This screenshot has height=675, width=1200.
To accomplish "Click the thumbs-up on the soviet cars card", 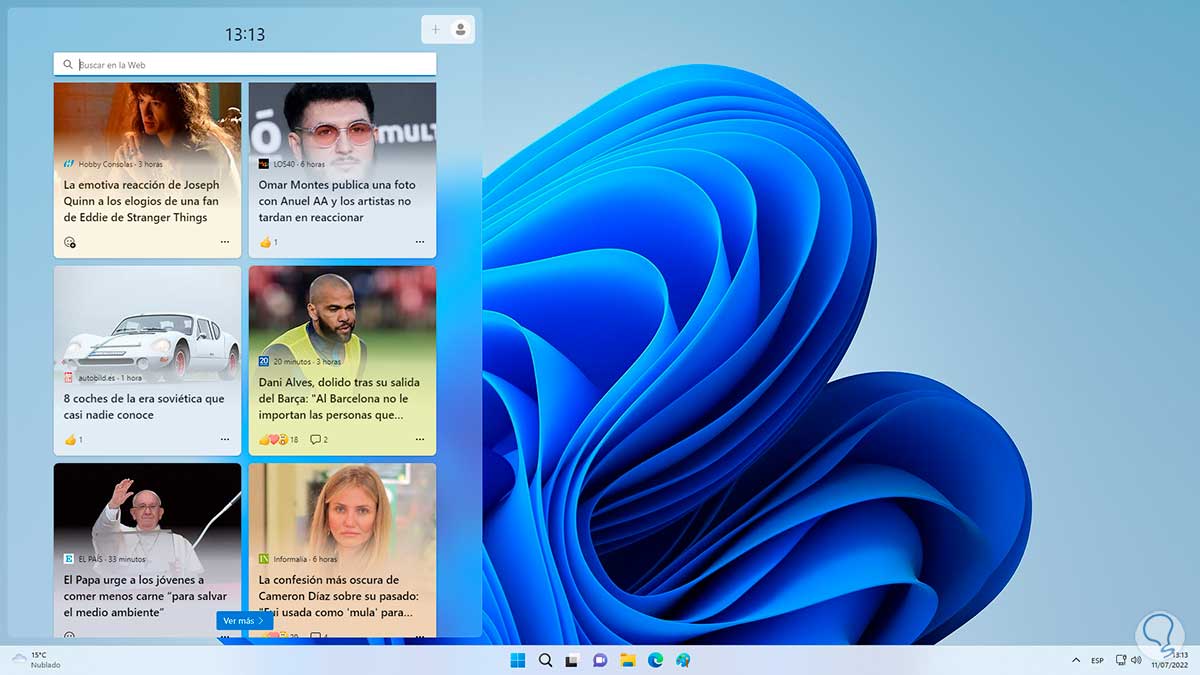I will pyautogui.click(x=71, y=439).
